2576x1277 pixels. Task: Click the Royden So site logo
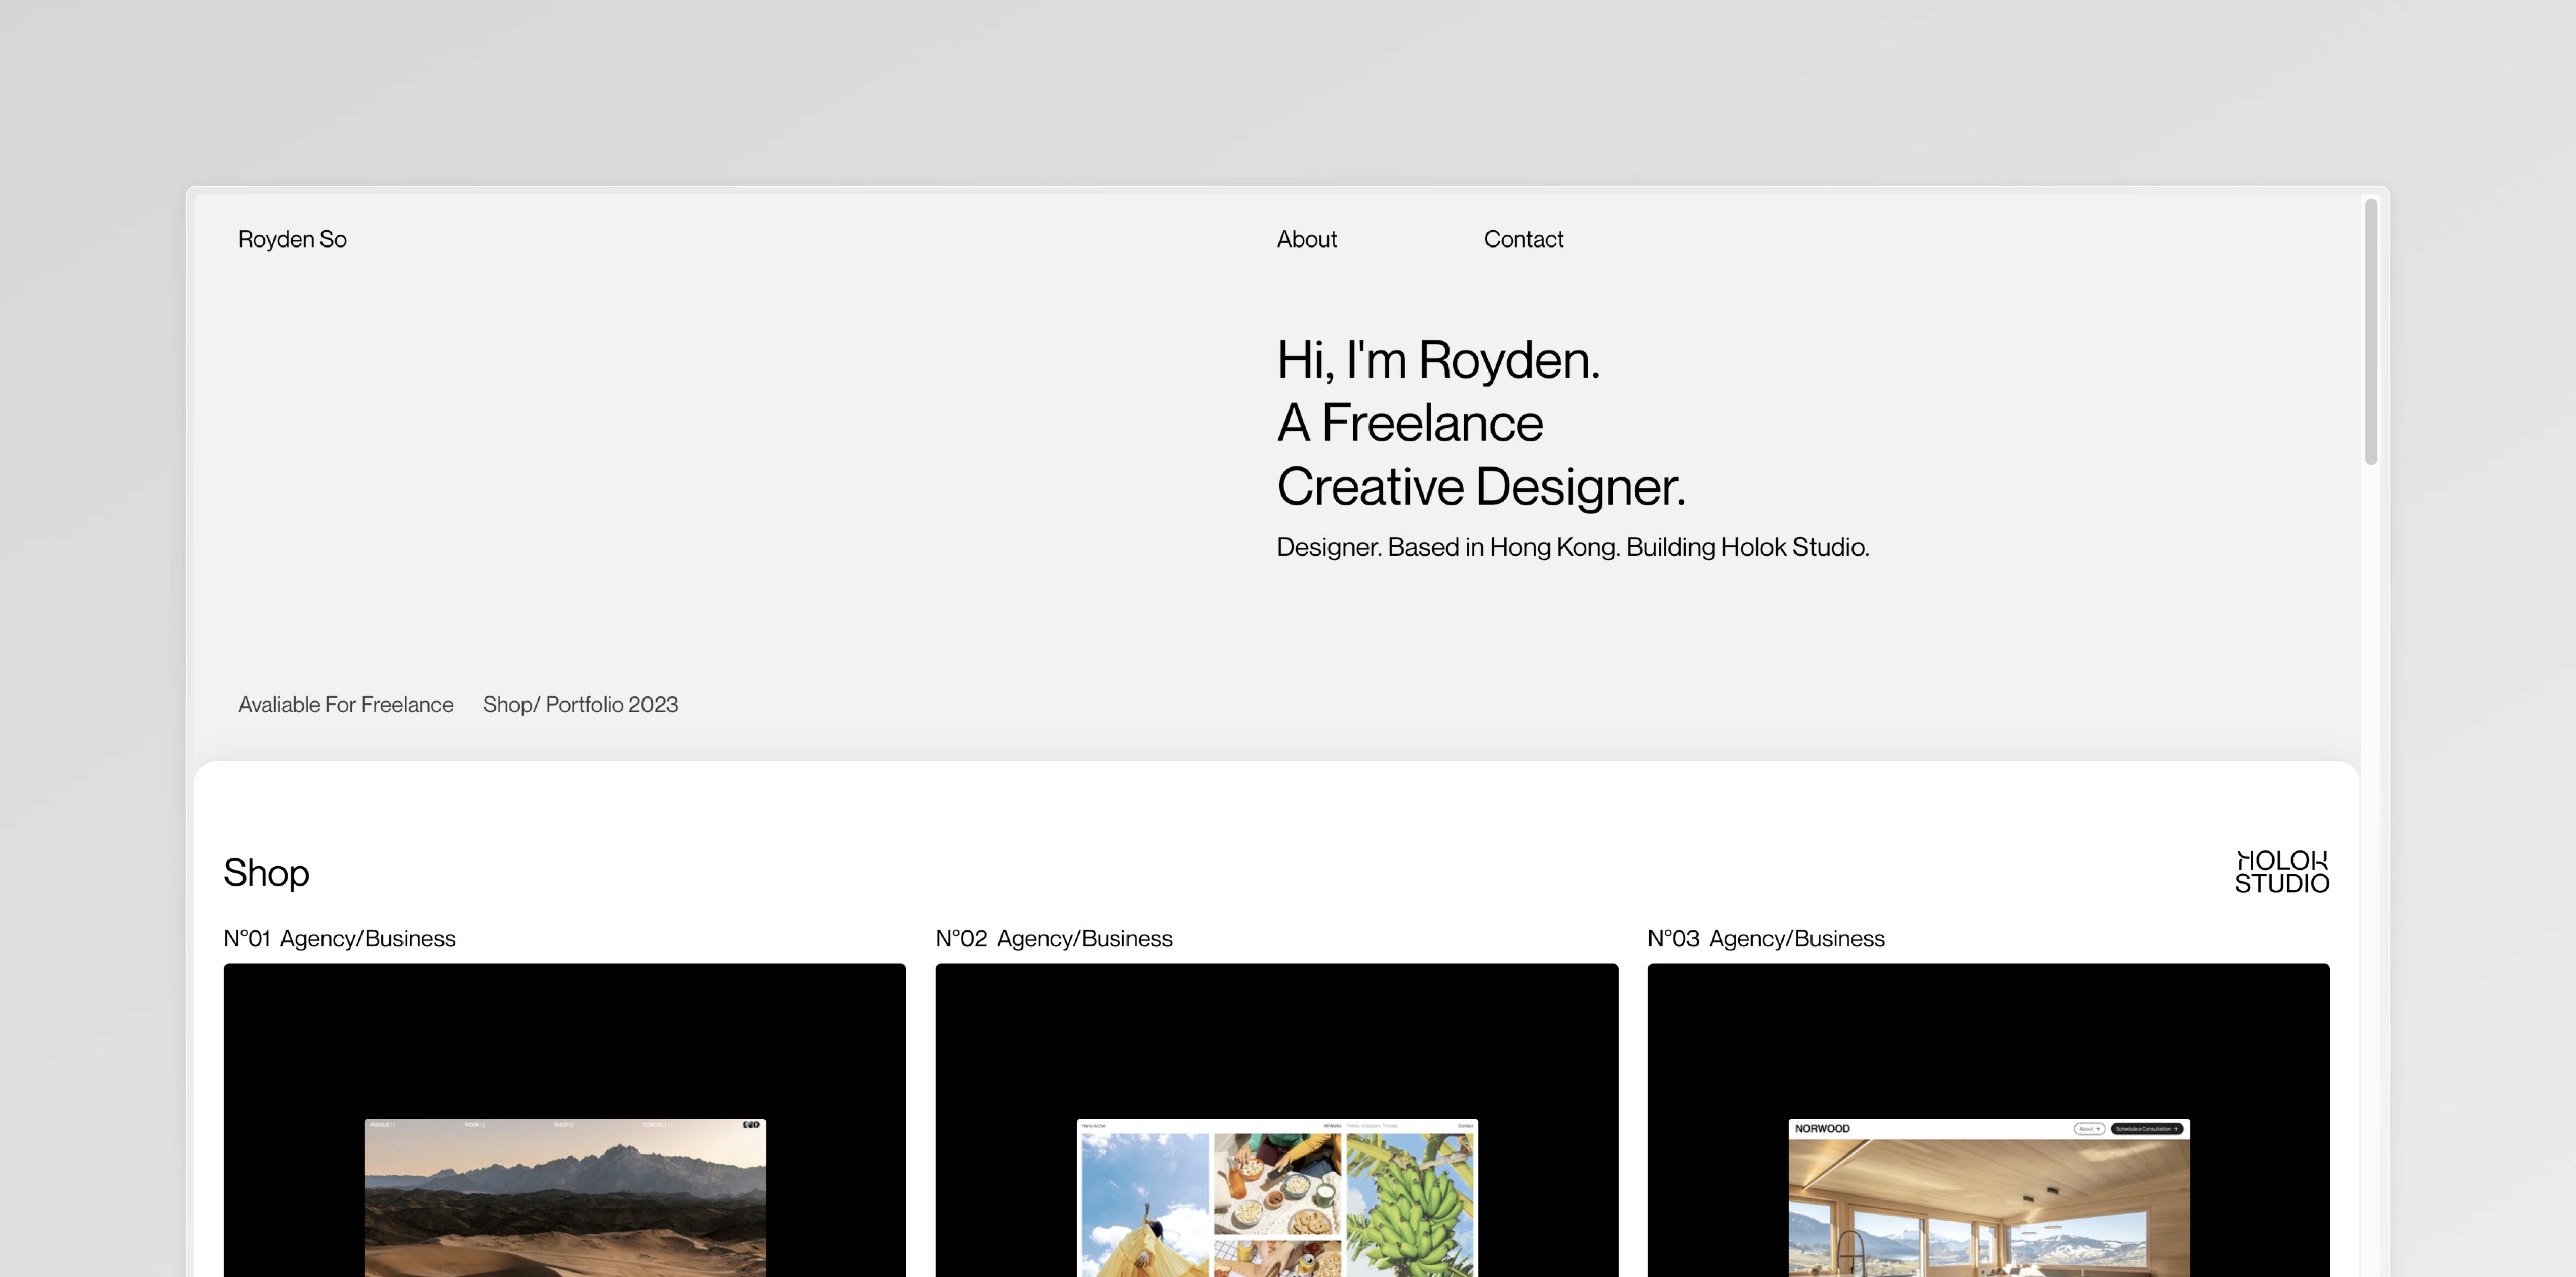292,239
